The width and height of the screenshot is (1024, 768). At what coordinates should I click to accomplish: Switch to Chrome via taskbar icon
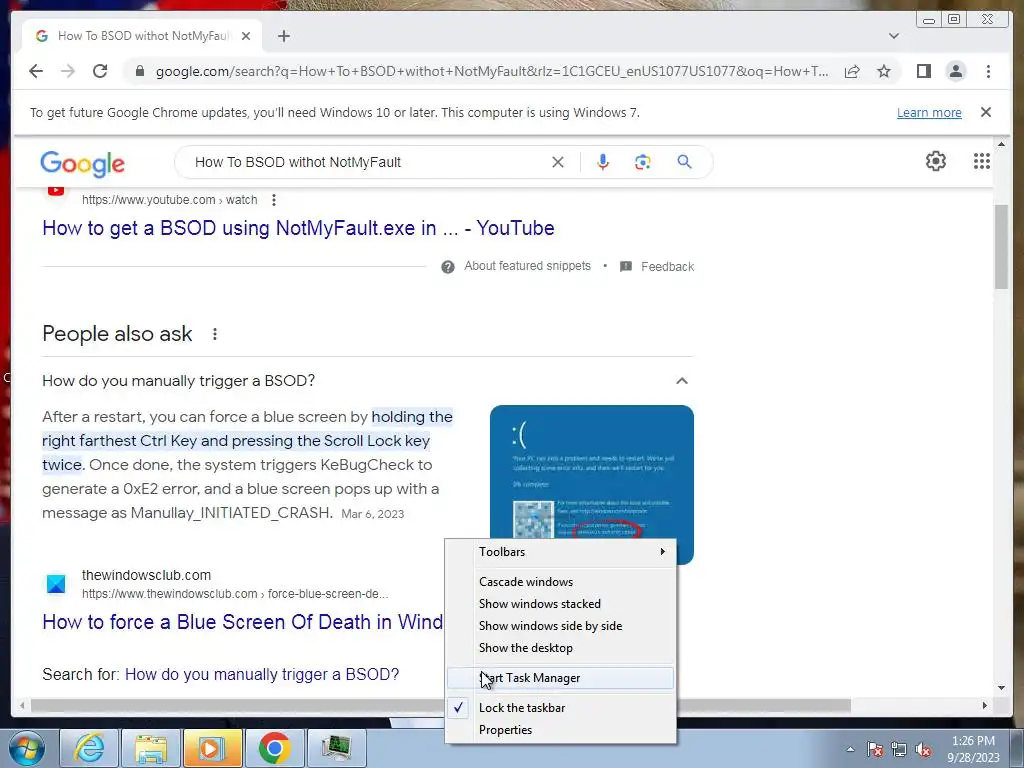274,748
